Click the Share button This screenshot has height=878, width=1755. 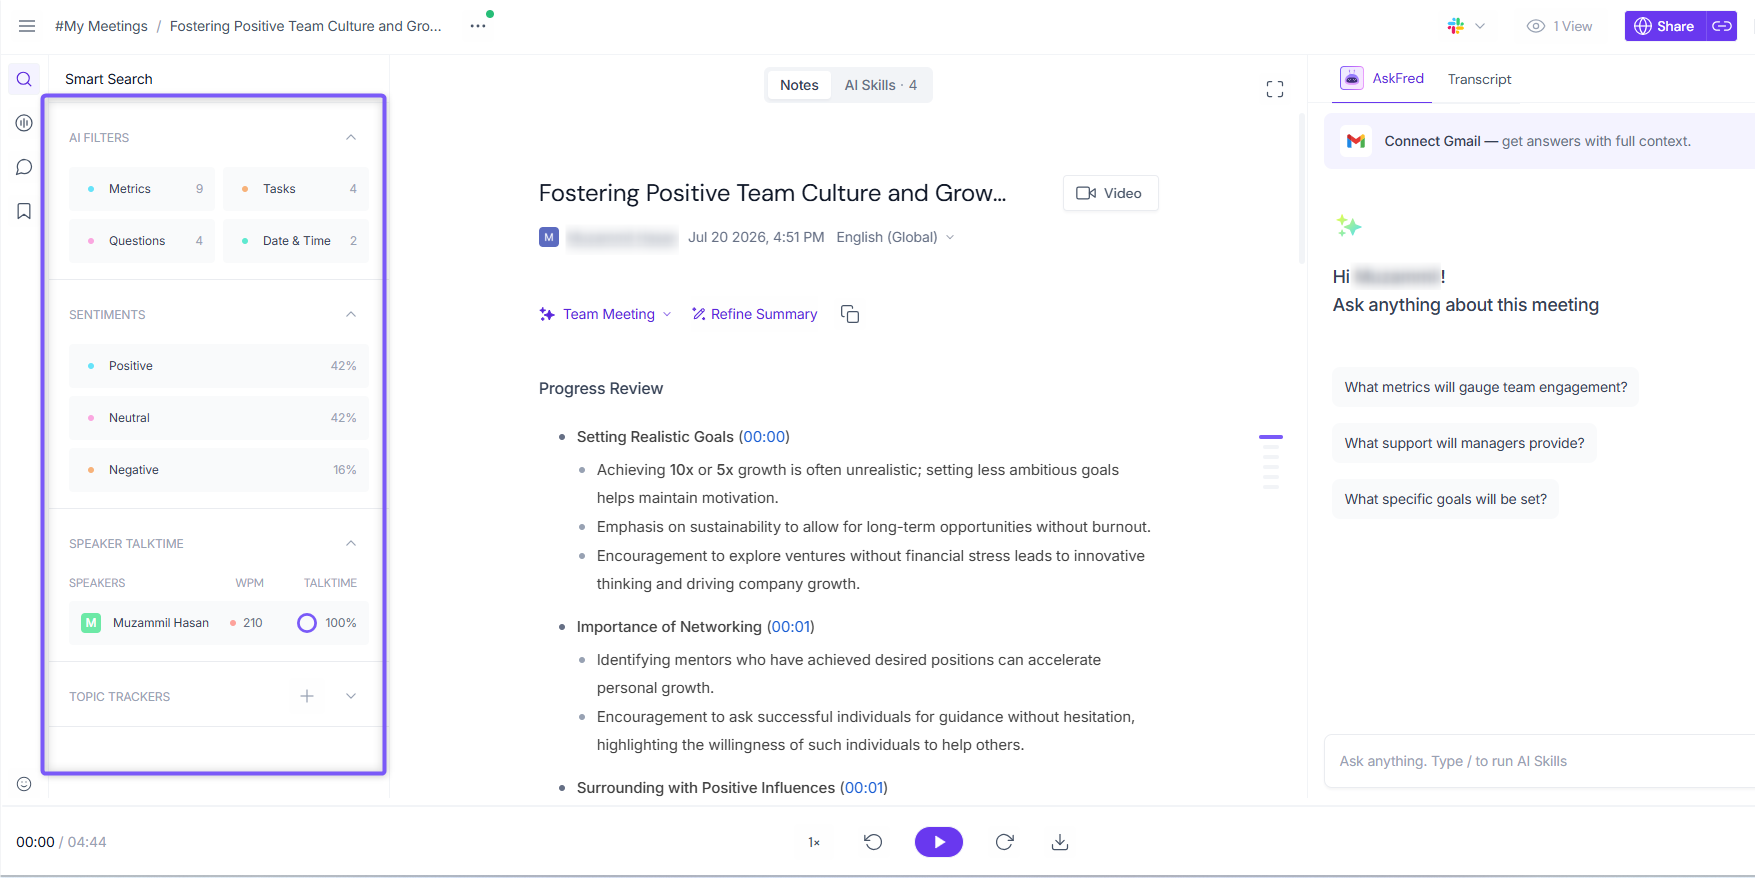pyautogui.click(x=1665, y=26)
